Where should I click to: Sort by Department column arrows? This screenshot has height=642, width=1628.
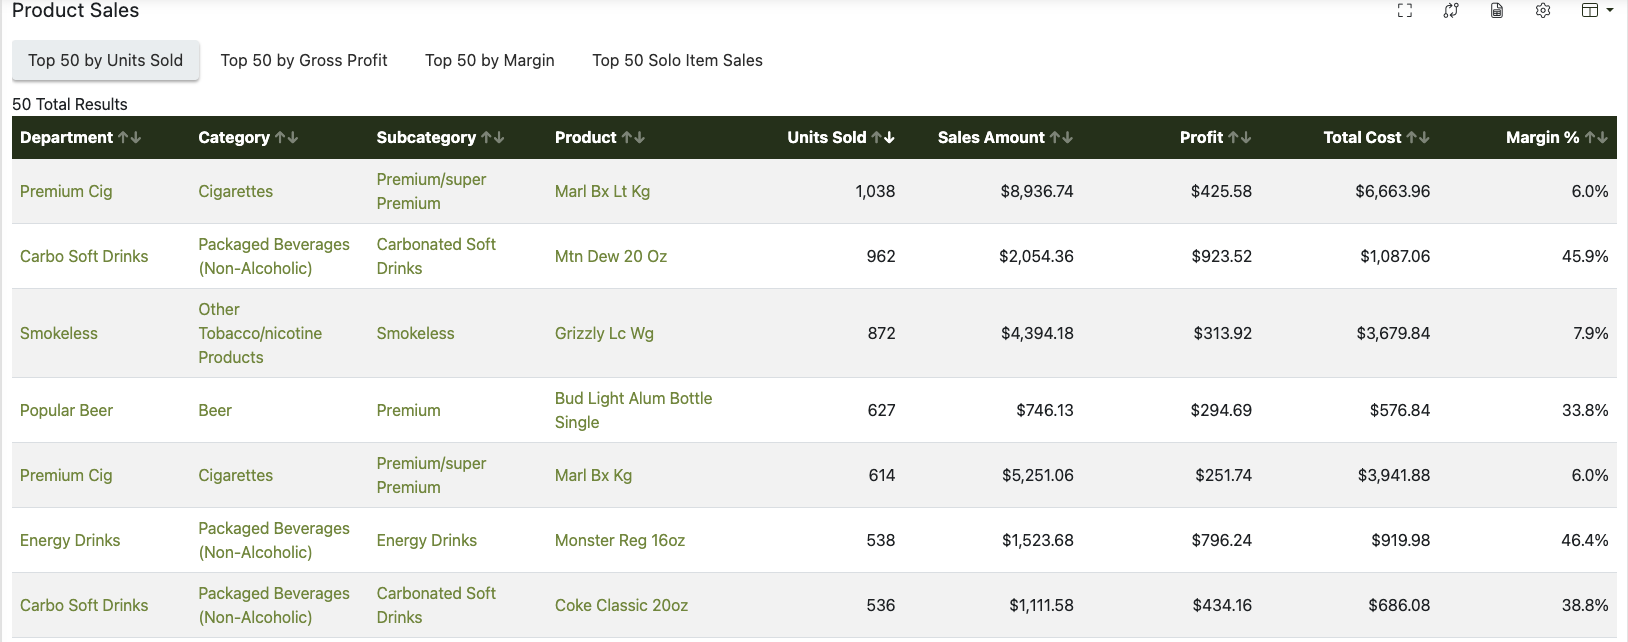[x=130, y=138]
